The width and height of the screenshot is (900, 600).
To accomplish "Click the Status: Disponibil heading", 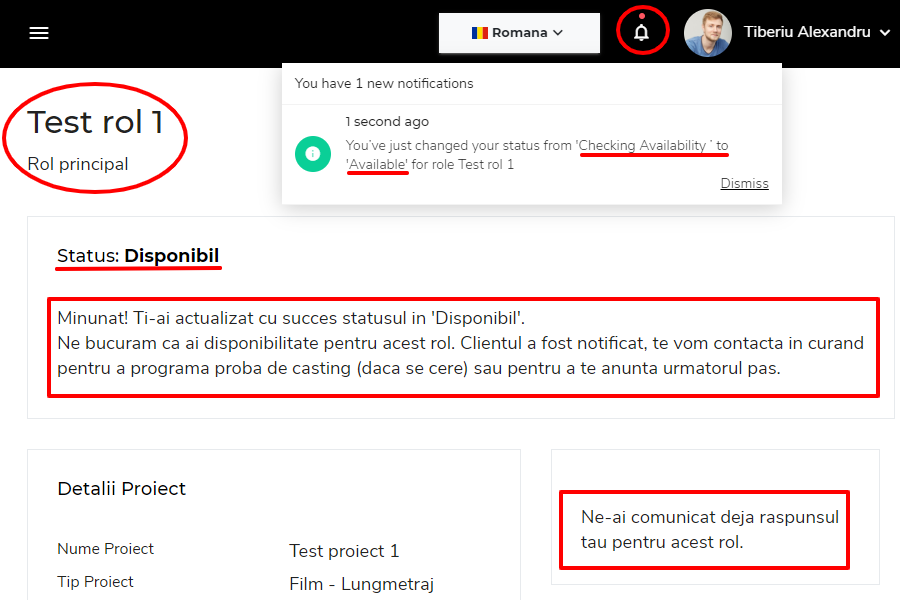I will pyautogui.click(x=138, y=256).
